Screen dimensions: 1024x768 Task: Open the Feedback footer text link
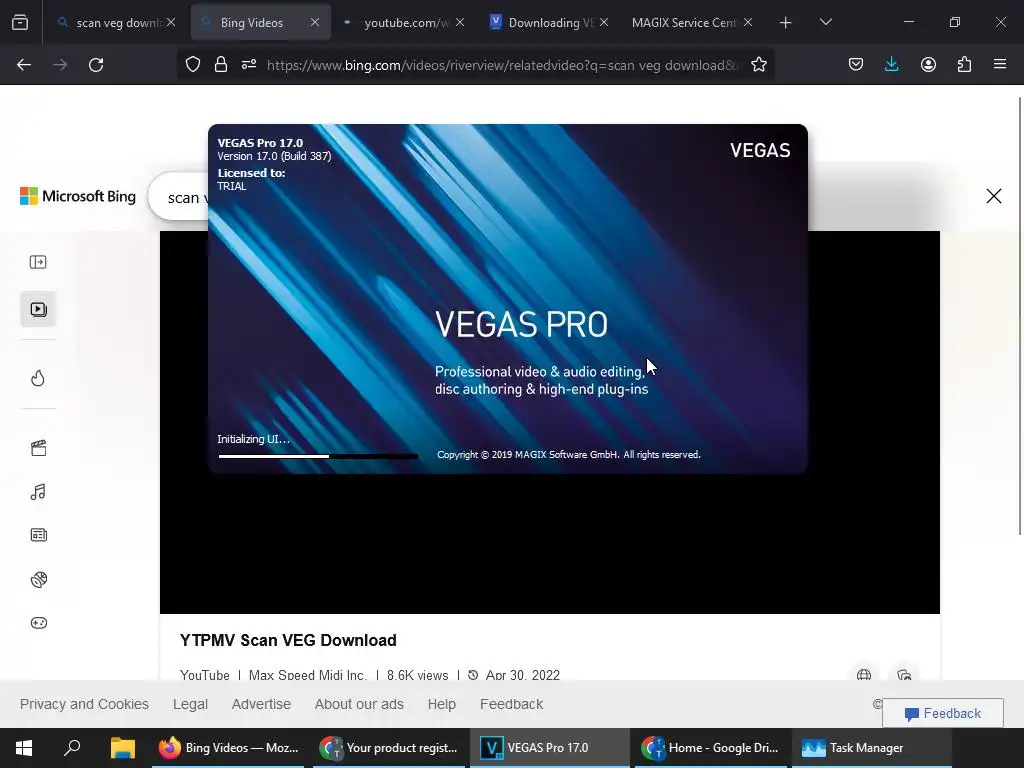(x=511, y=704)
